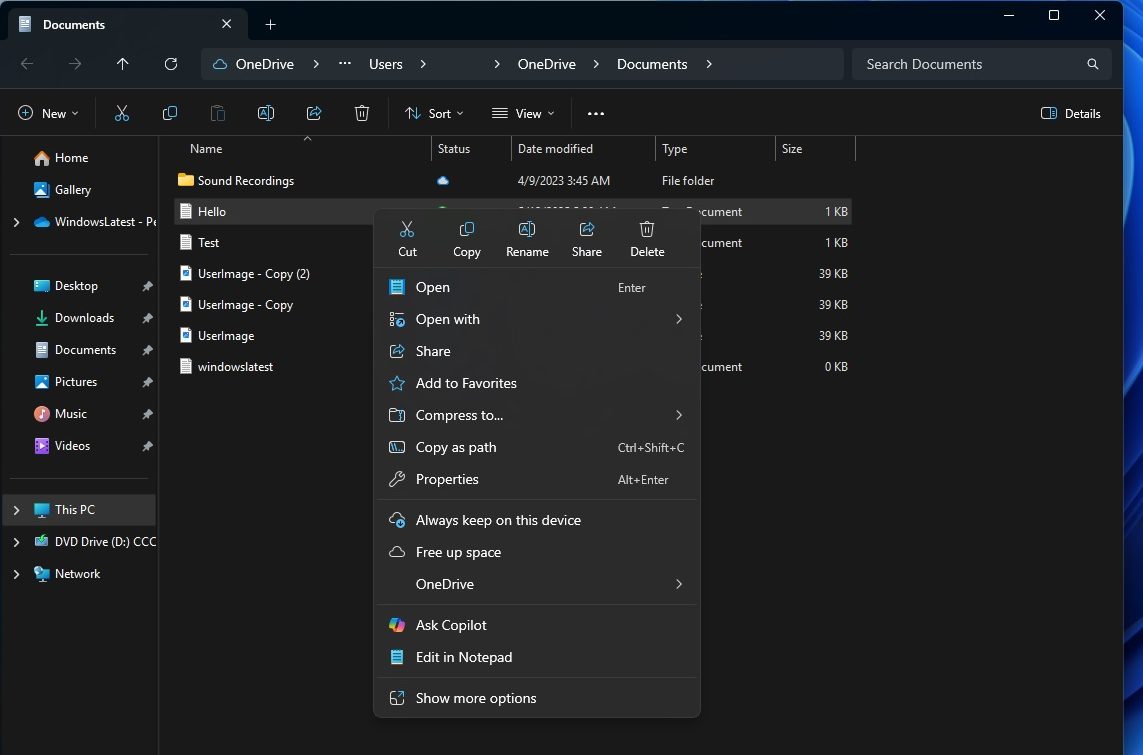
Task: Open the View dropdown menu
Action: coord(523,113)
